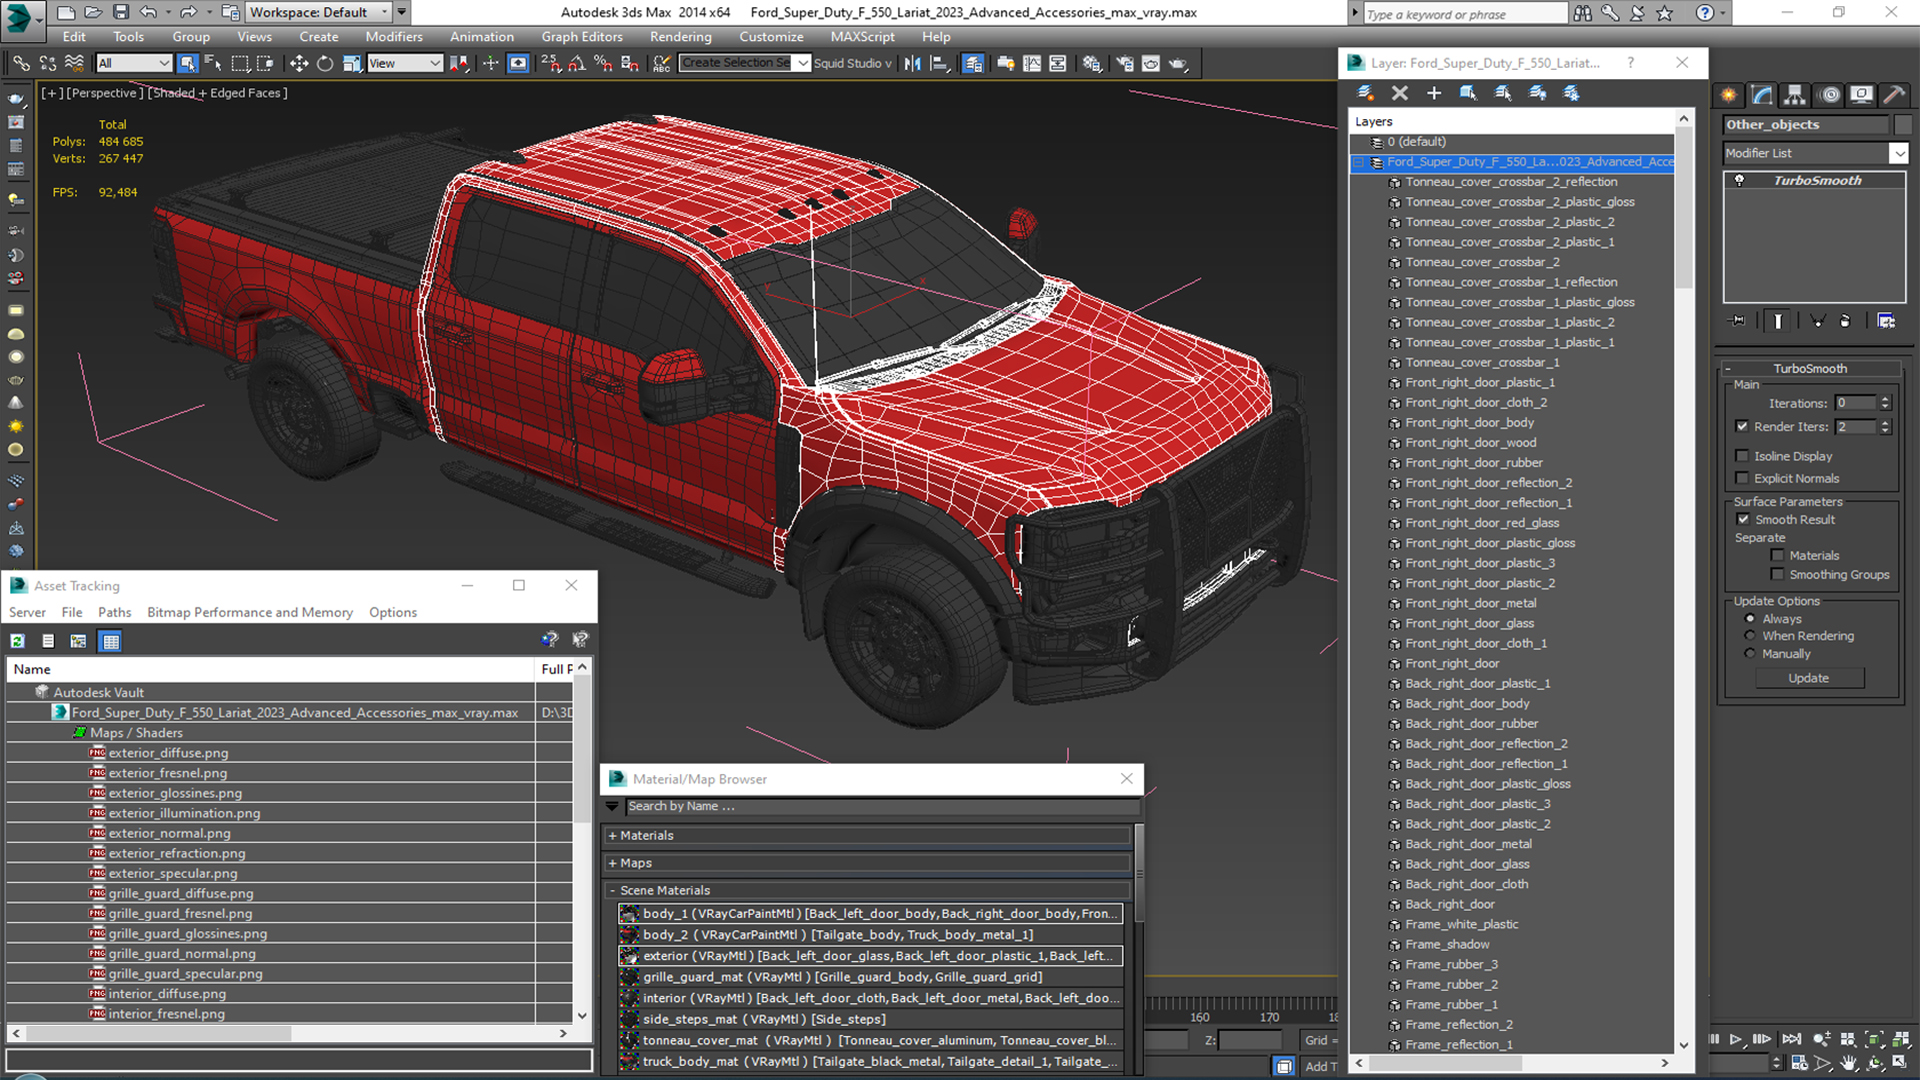Select the Manually update option
Viewport: 1920px width, 1080px height.
pos(1750,654)
